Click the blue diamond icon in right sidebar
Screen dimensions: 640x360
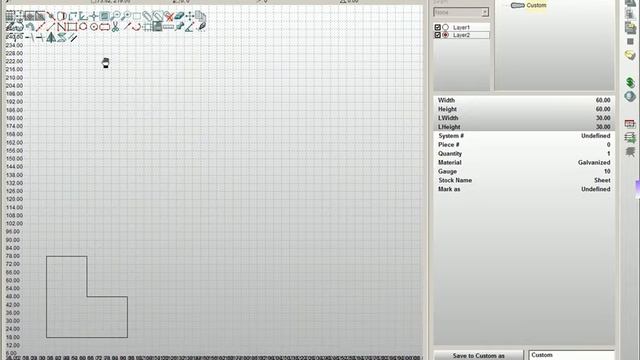[x=630, y=96]
